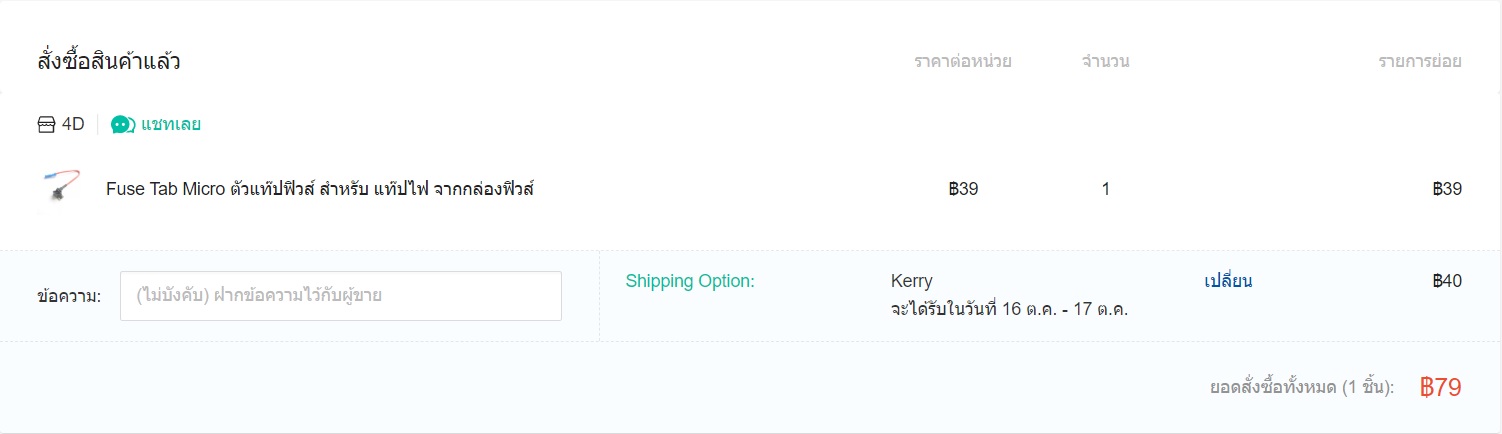Image resolution: width=1502 pixels, height=434 pixels.
Task: Click the red ฿79 order total
Action: pos(1441,388)
